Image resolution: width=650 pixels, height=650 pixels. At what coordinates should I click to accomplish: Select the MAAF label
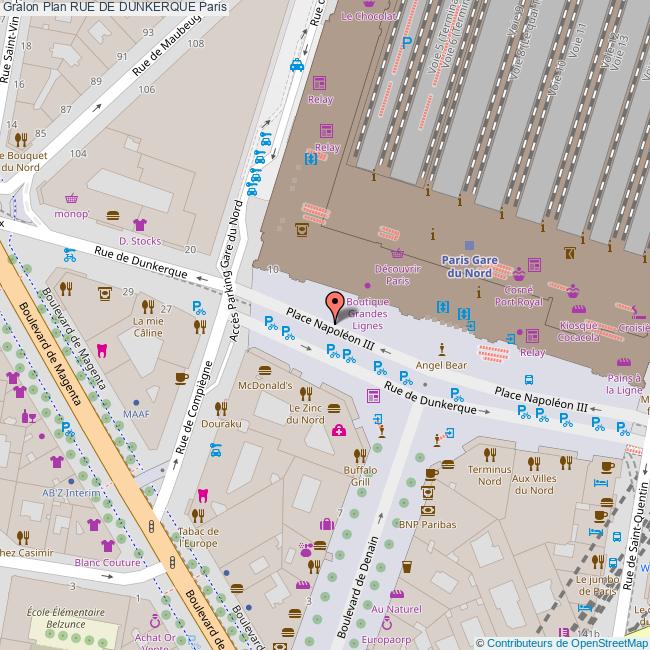point(136,414)
